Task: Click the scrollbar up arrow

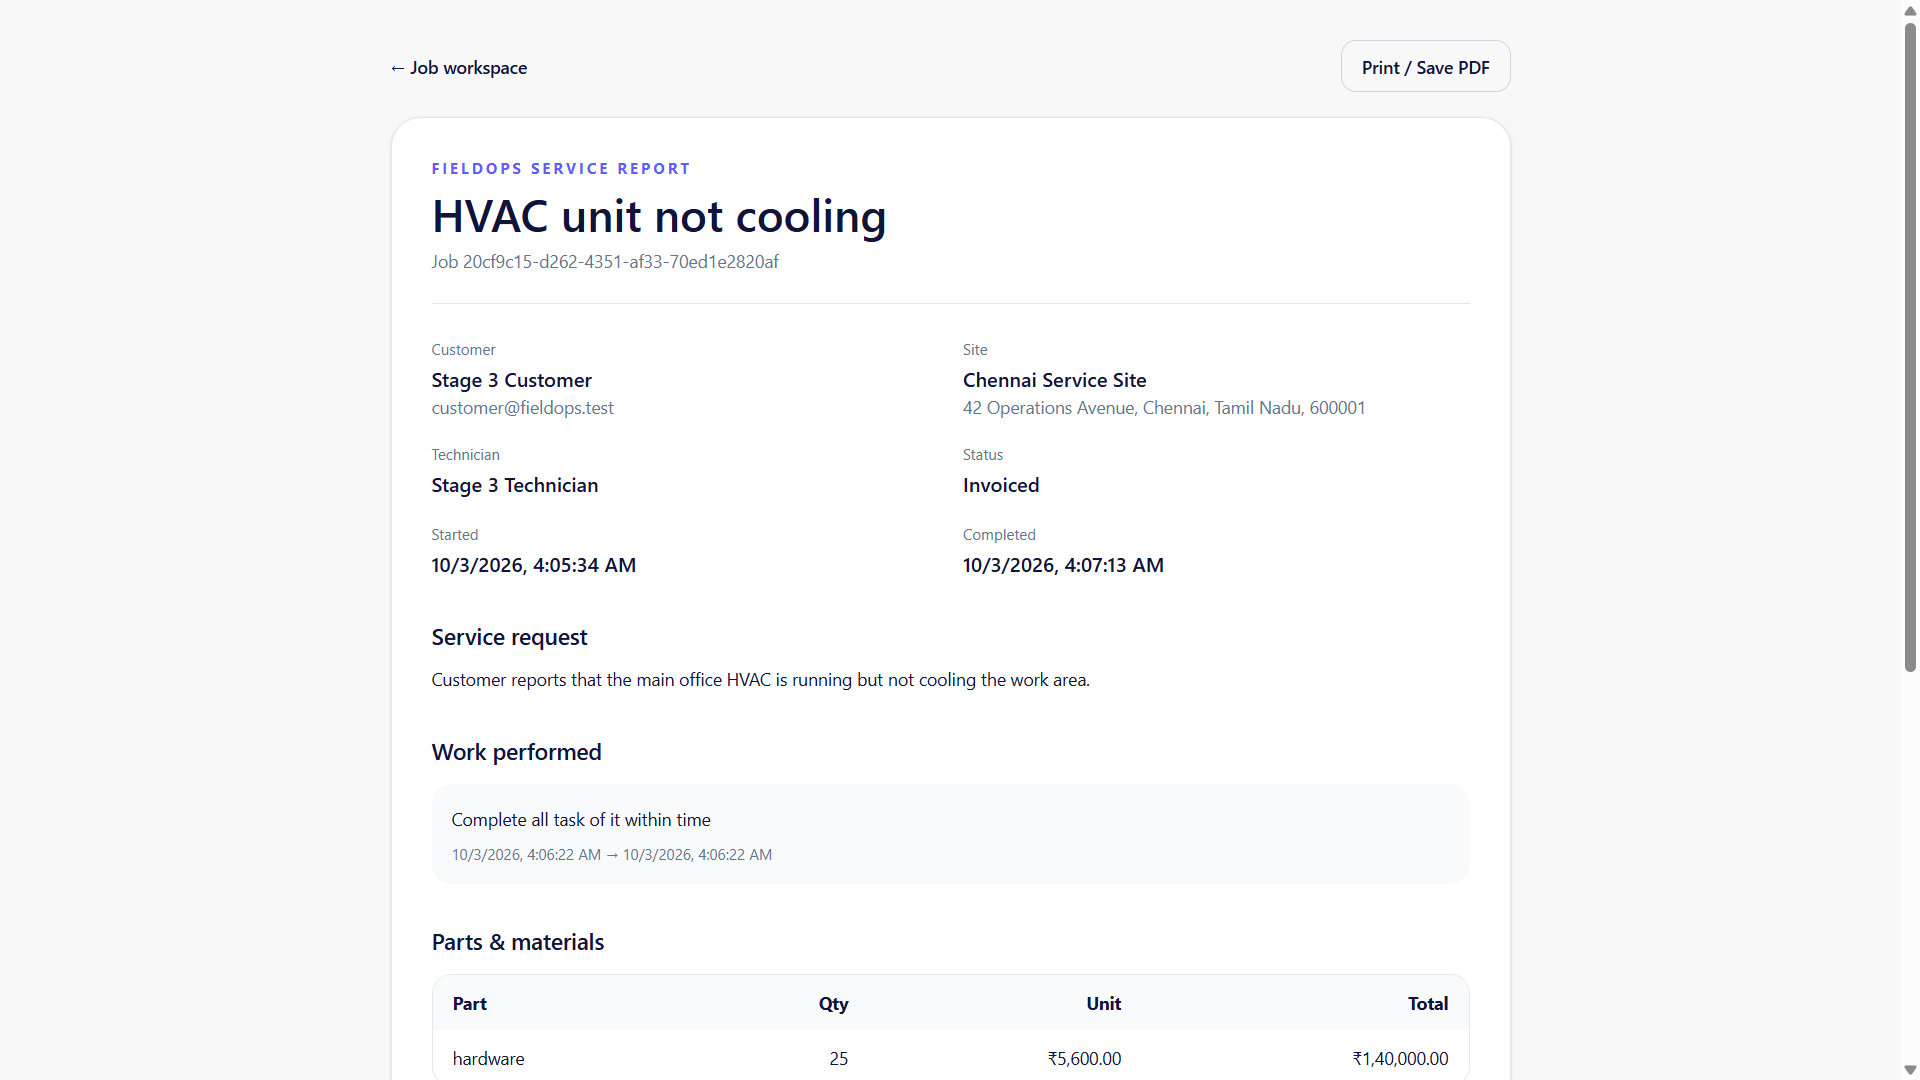Action: click(x=1910, y=10)
